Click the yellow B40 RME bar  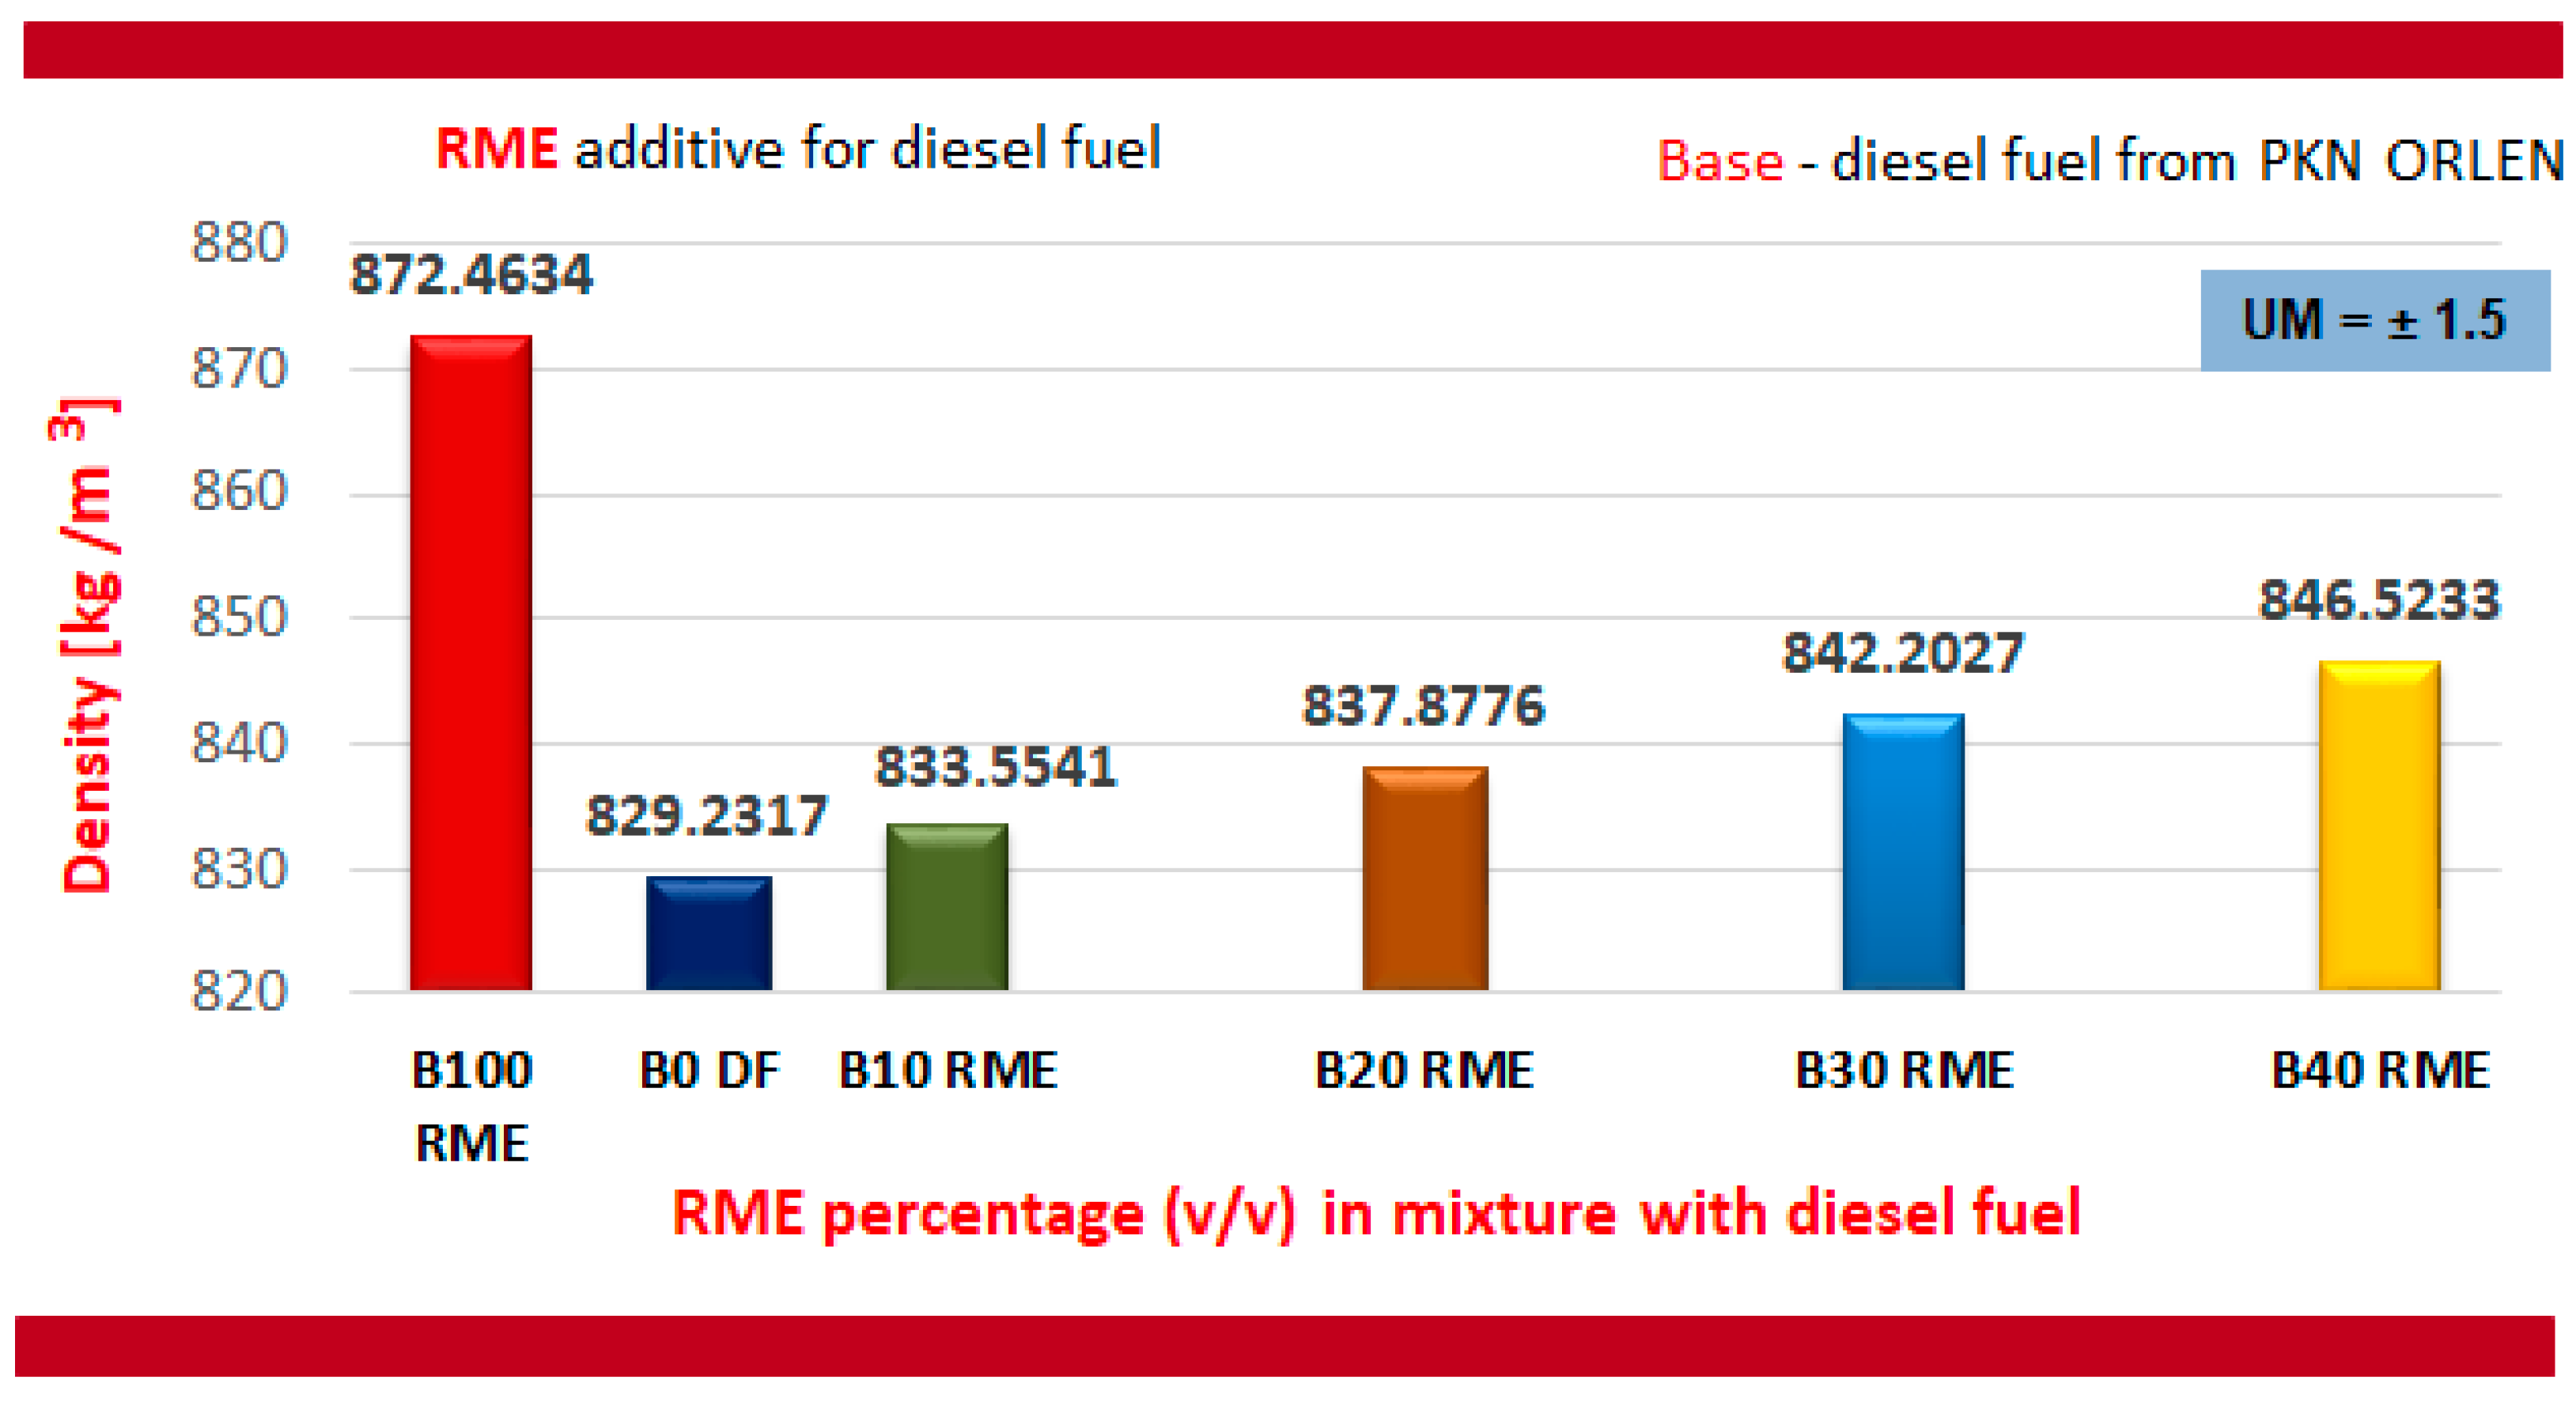(2378, 825)
